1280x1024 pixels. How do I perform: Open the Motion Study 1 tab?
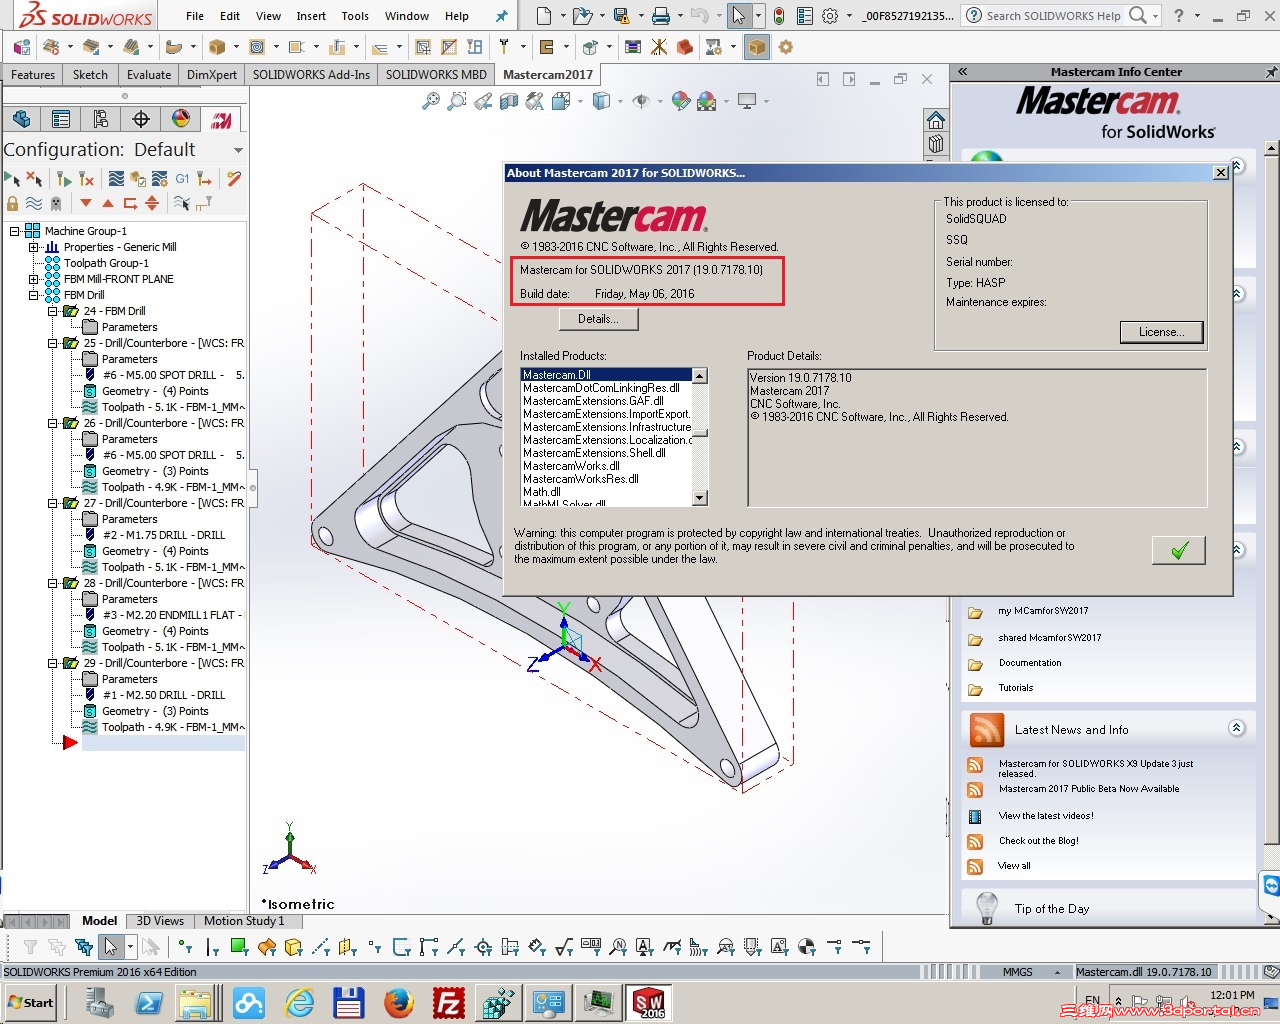[244, 921]
